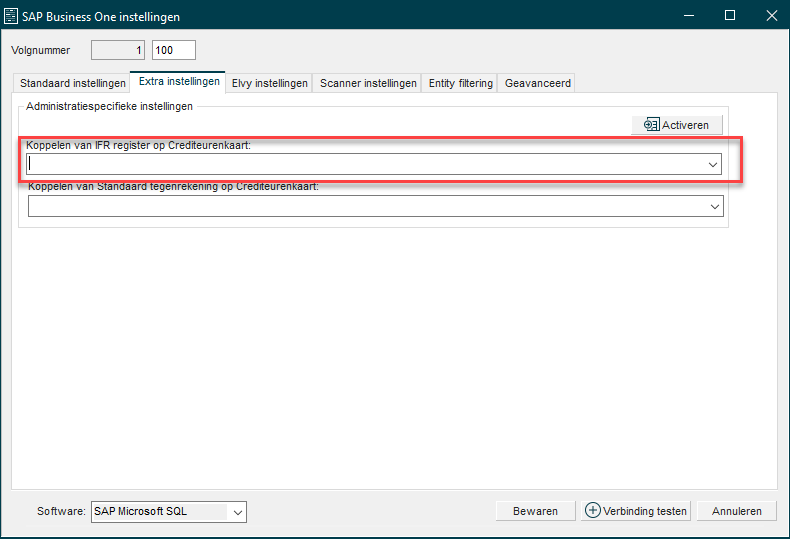This screenshot has width=790, height=539.
Task: Click the Koppelen van IFR register label
Action: pyautogui.click(x=139, y=146)
